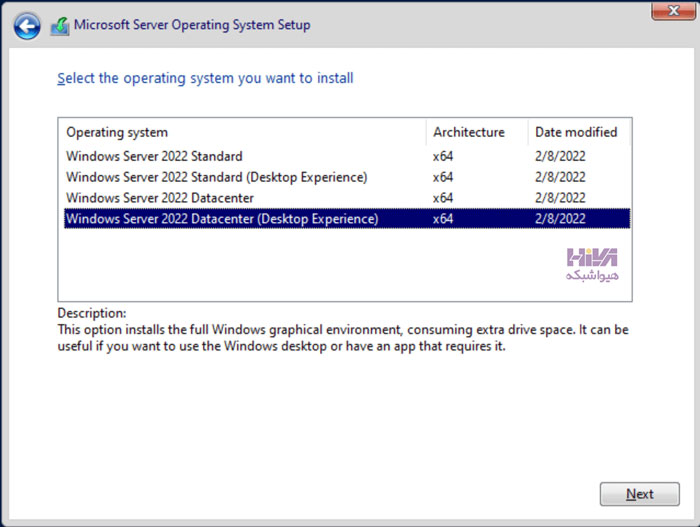Click the Next button

(639, 494)
